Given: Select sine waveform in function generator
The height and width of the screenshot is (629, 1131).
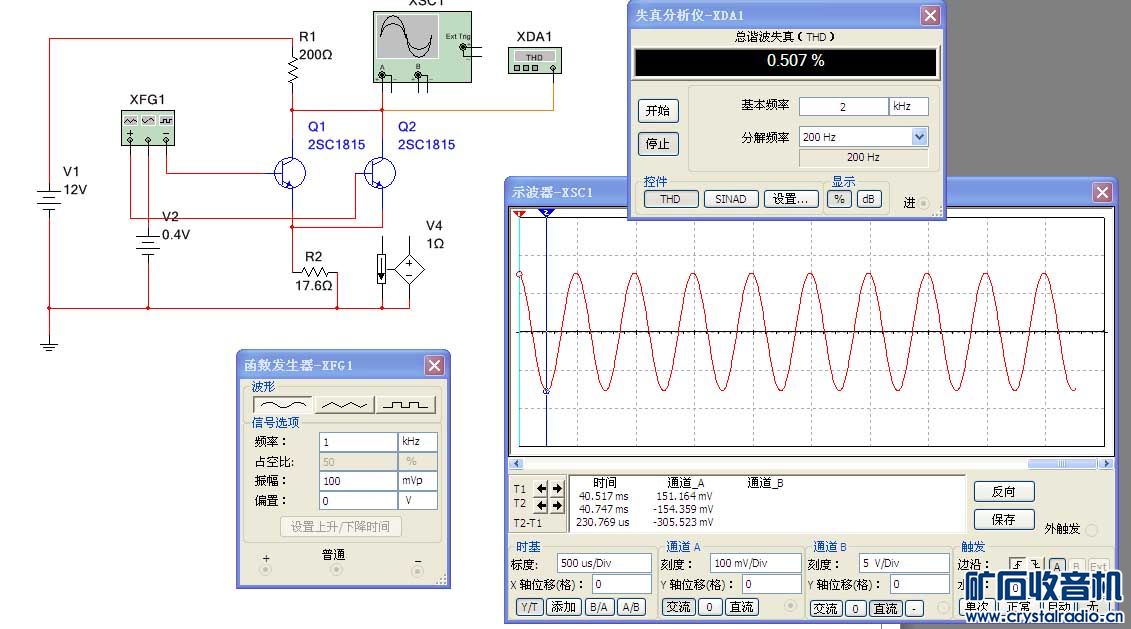Looking at the screenshot, I should tap(283, 405).
